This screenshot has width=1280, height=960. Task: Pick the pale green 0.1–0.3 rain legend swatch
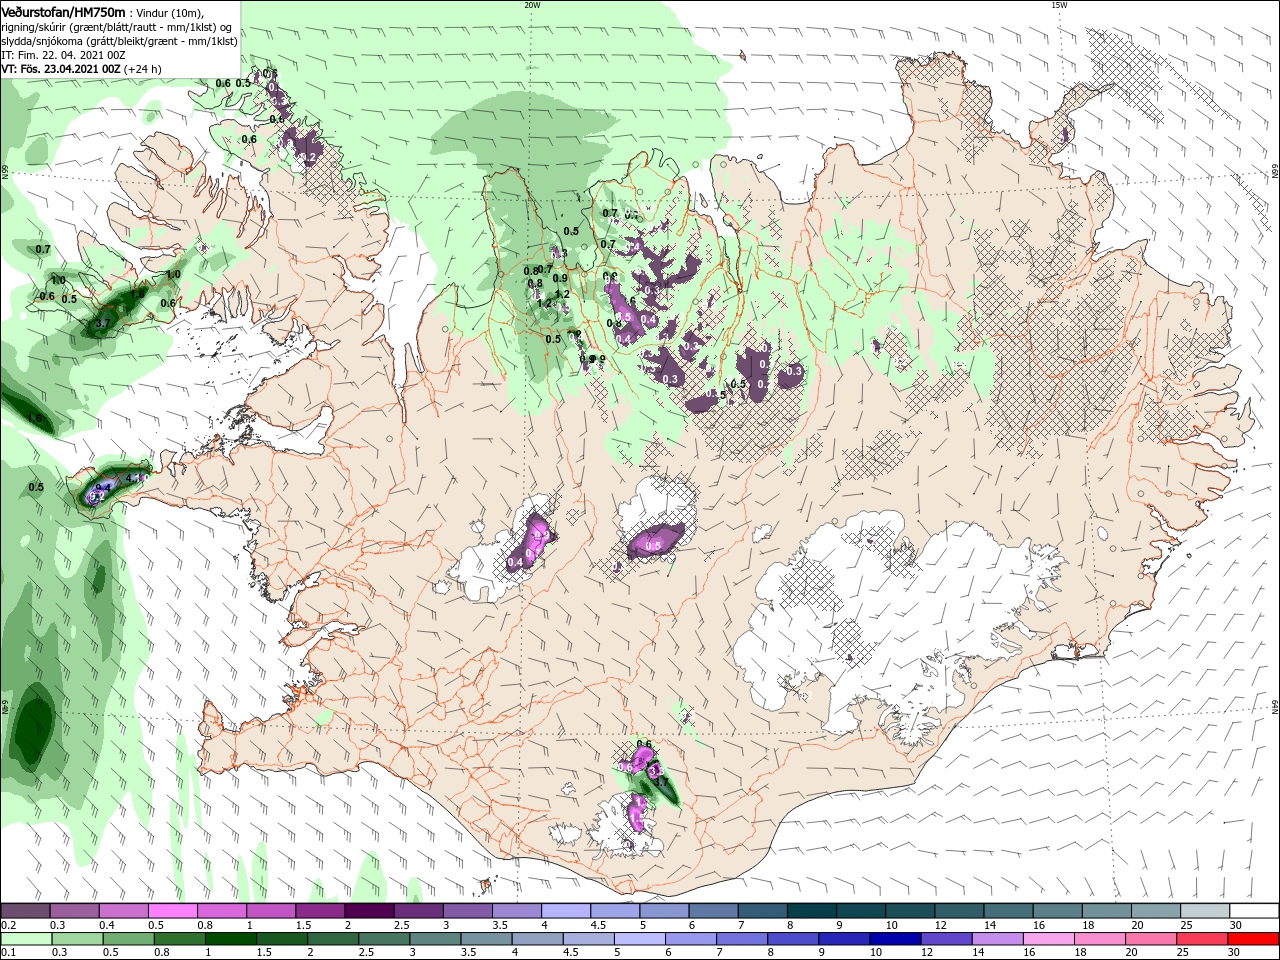[27, 939]
